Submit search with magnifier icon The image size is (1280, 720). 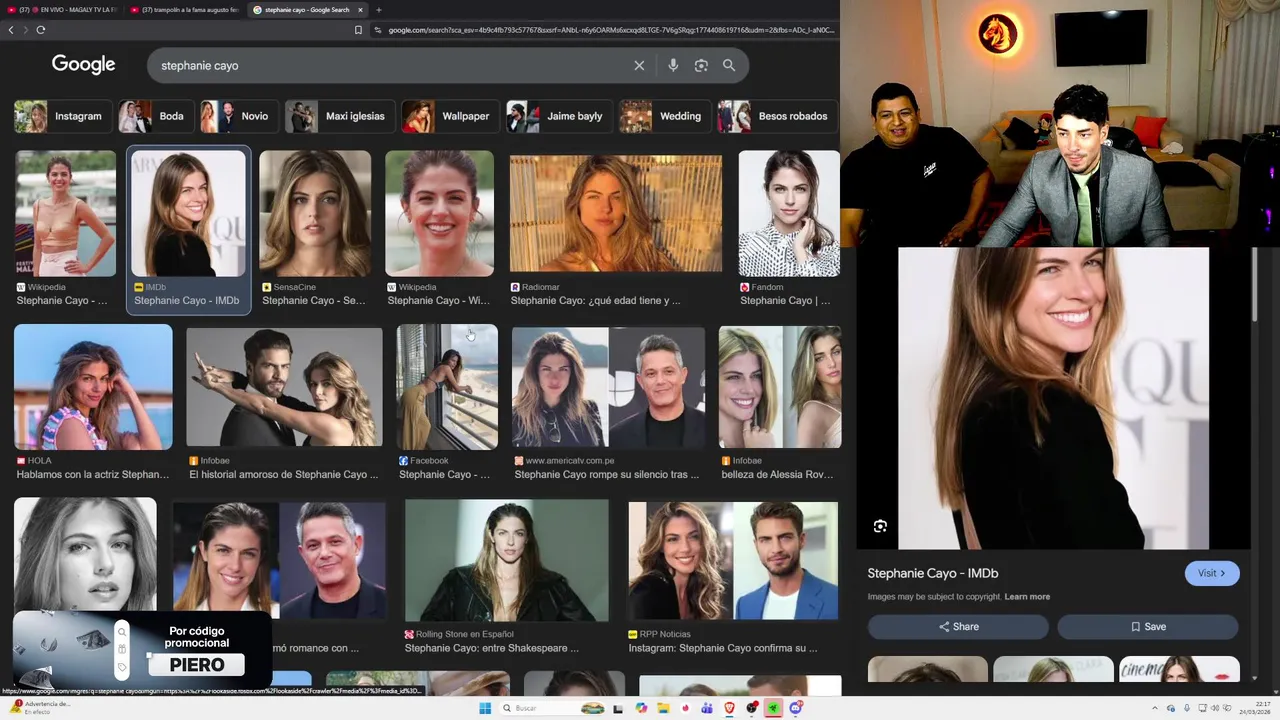click(x=729, y=65)
